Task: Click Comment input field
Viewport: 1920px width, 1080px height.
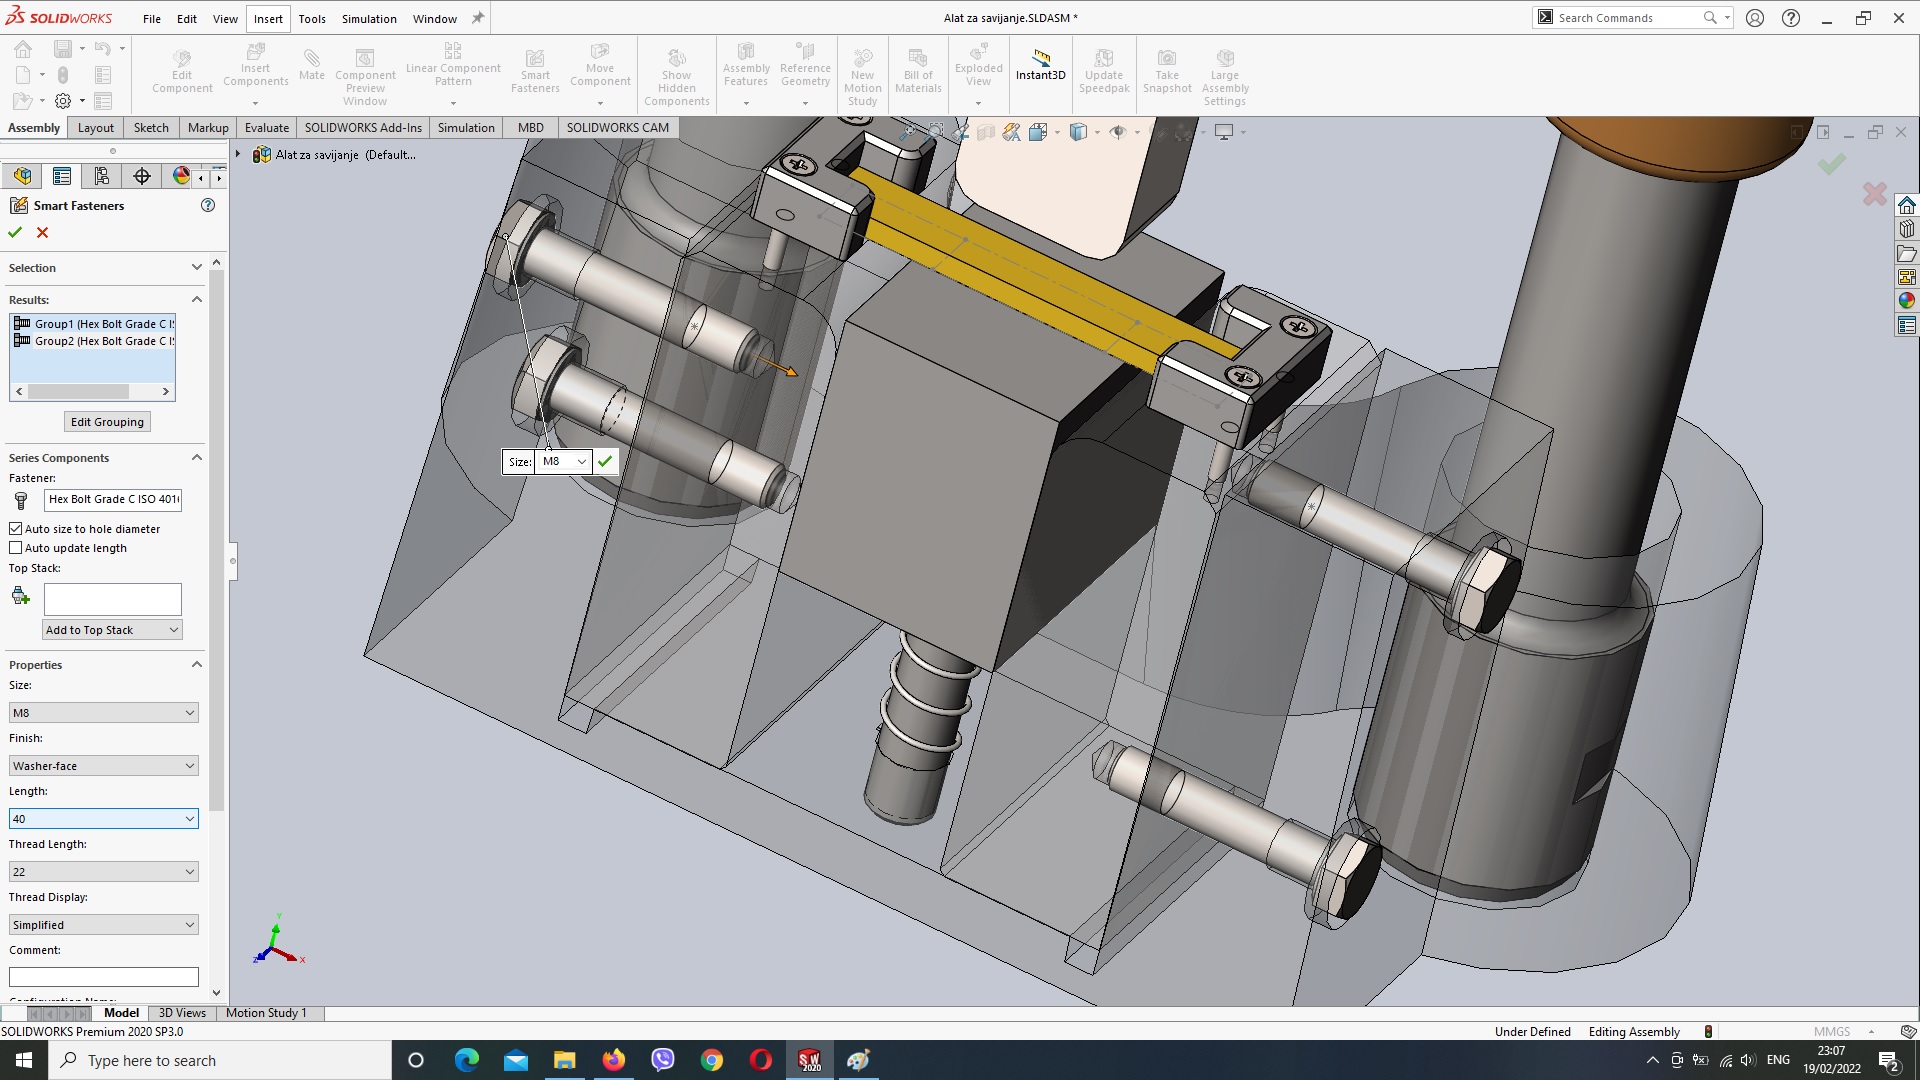Action: (104, 976)
